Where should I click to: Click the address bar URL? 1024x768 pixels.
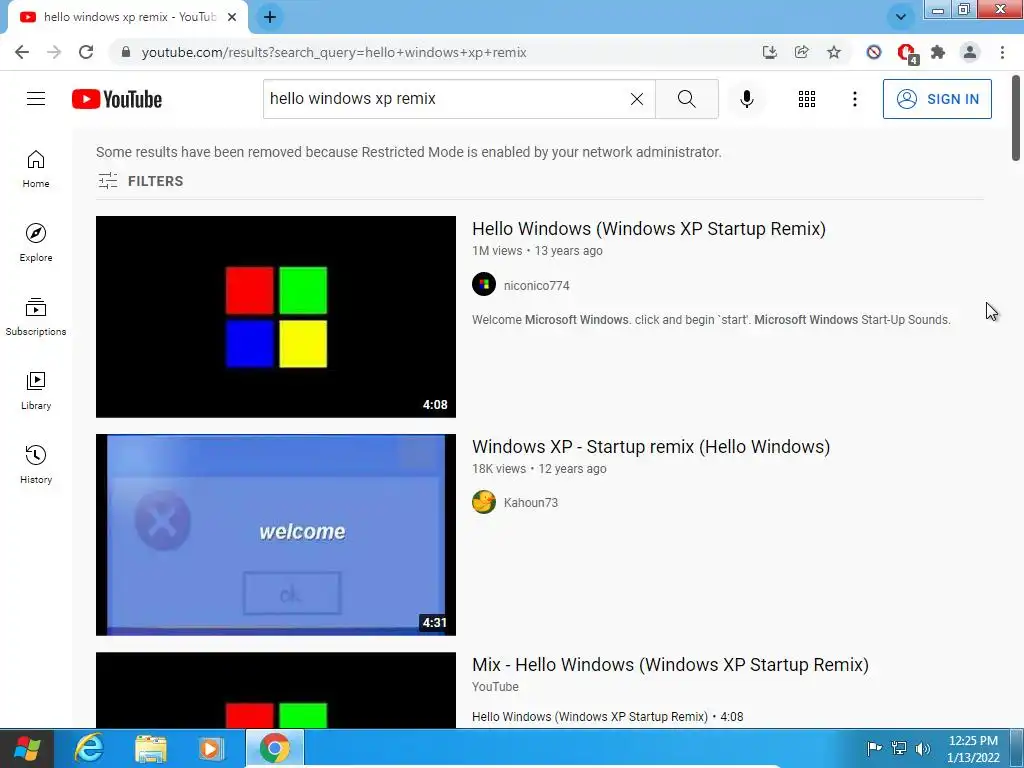coord(334,52)
